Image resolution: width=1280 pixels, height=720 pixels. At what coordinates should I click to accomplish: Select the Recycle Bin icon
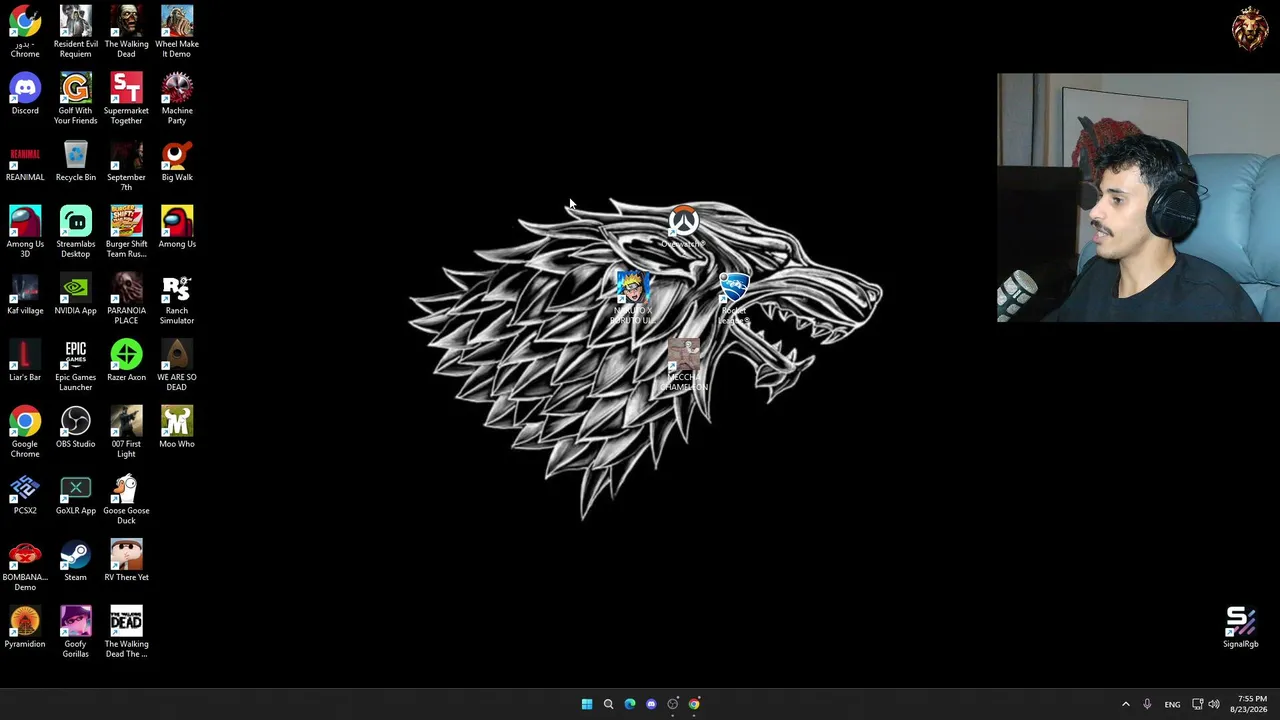point(76,160)
